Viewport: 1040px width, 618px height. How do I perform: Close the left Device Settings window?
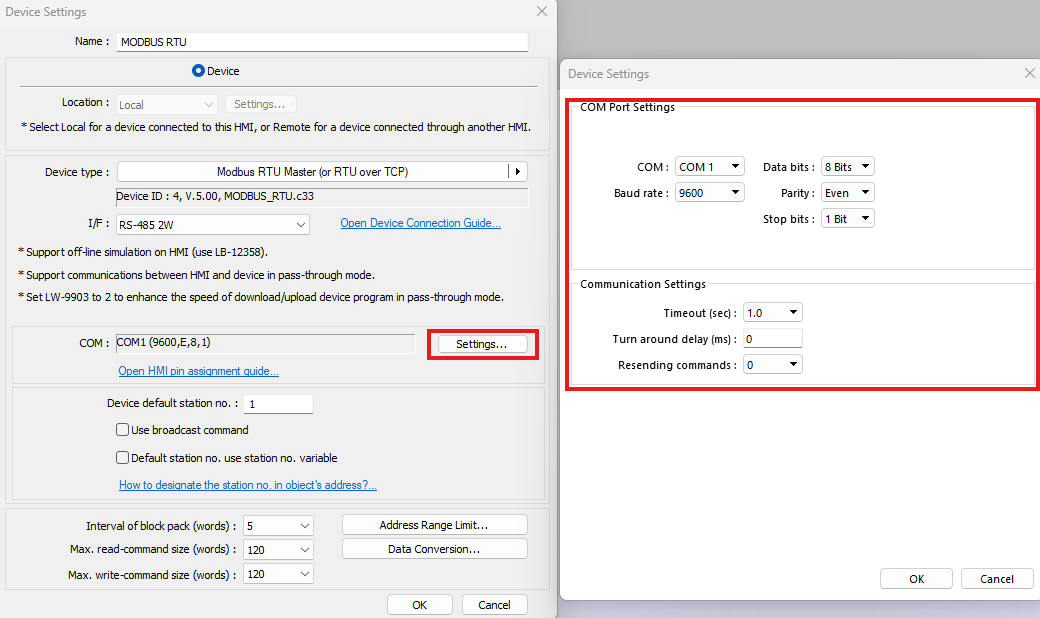pos(542,11)
